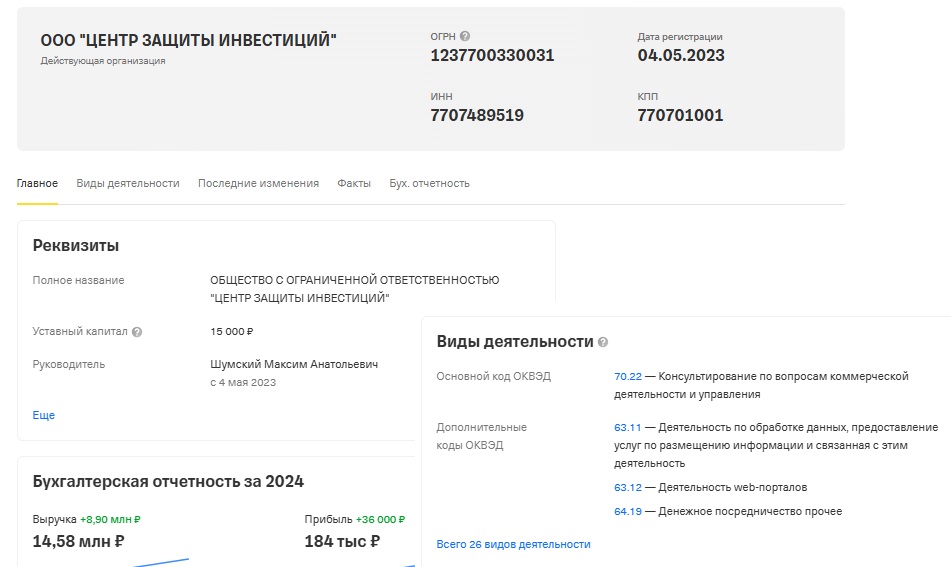Open the Виды деятельности tab
The width and height of the screenshot is (951, 567).
click(x=128, y=183)
